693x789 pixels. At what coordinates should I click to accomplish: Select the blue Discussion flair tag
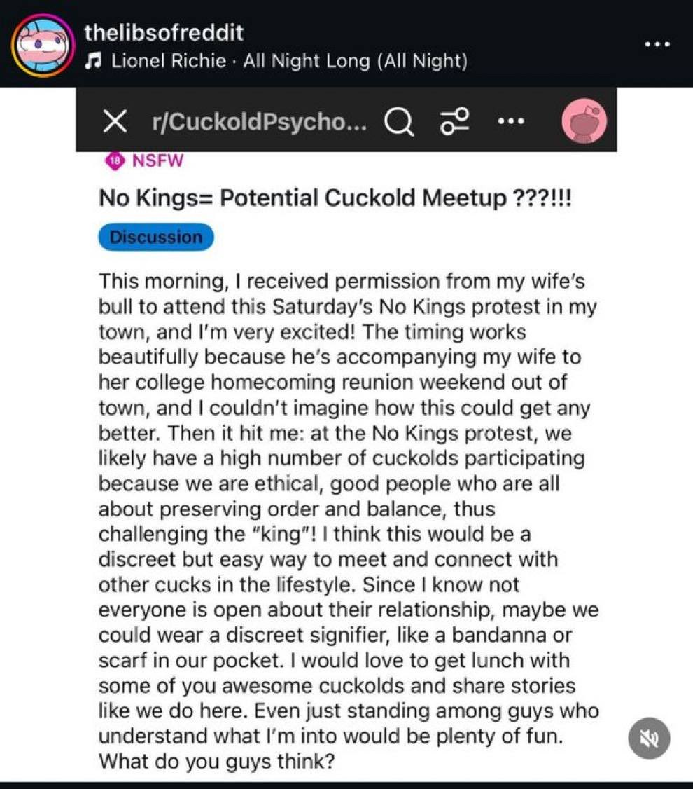click(x=156, y=237)
